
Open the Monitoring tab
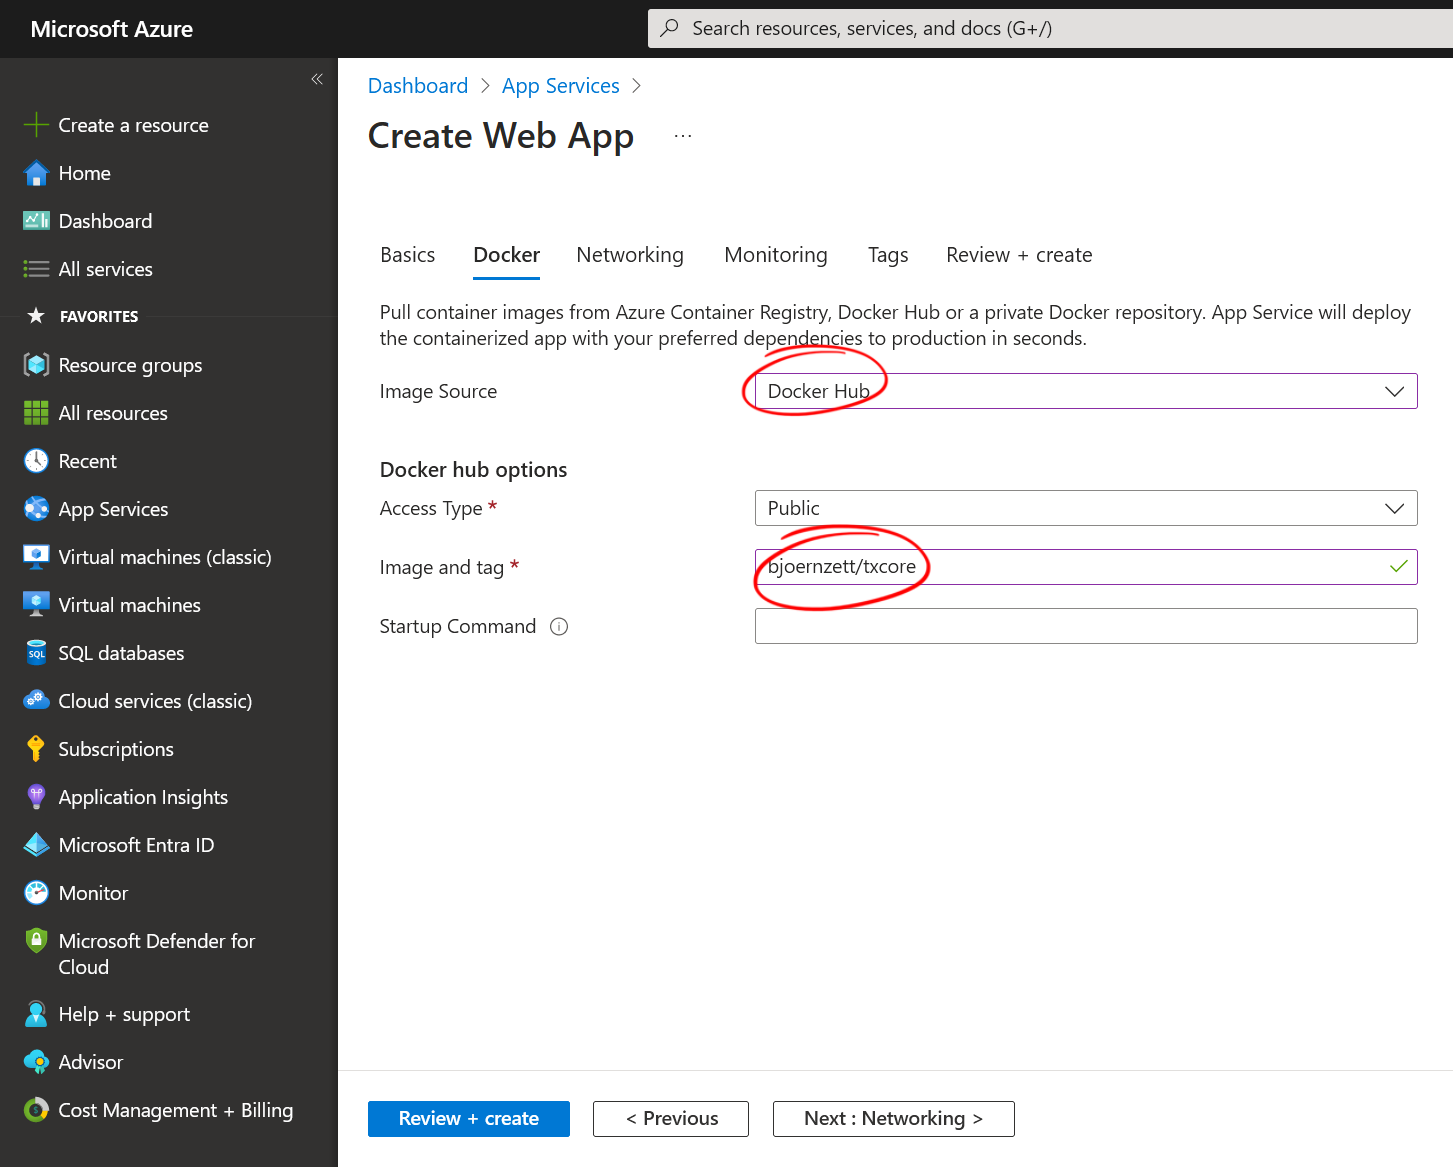pos(776,255)
